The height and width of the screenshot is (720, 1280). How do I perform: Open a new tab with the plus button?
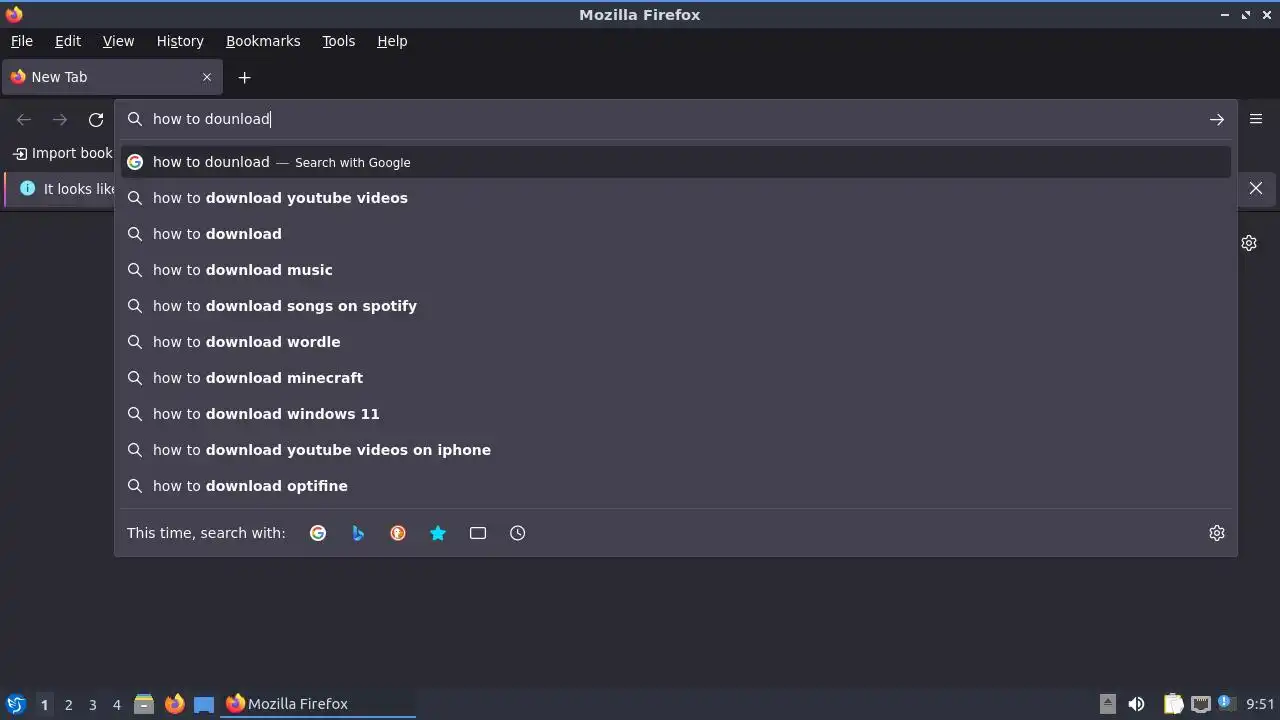coord(244,77)
